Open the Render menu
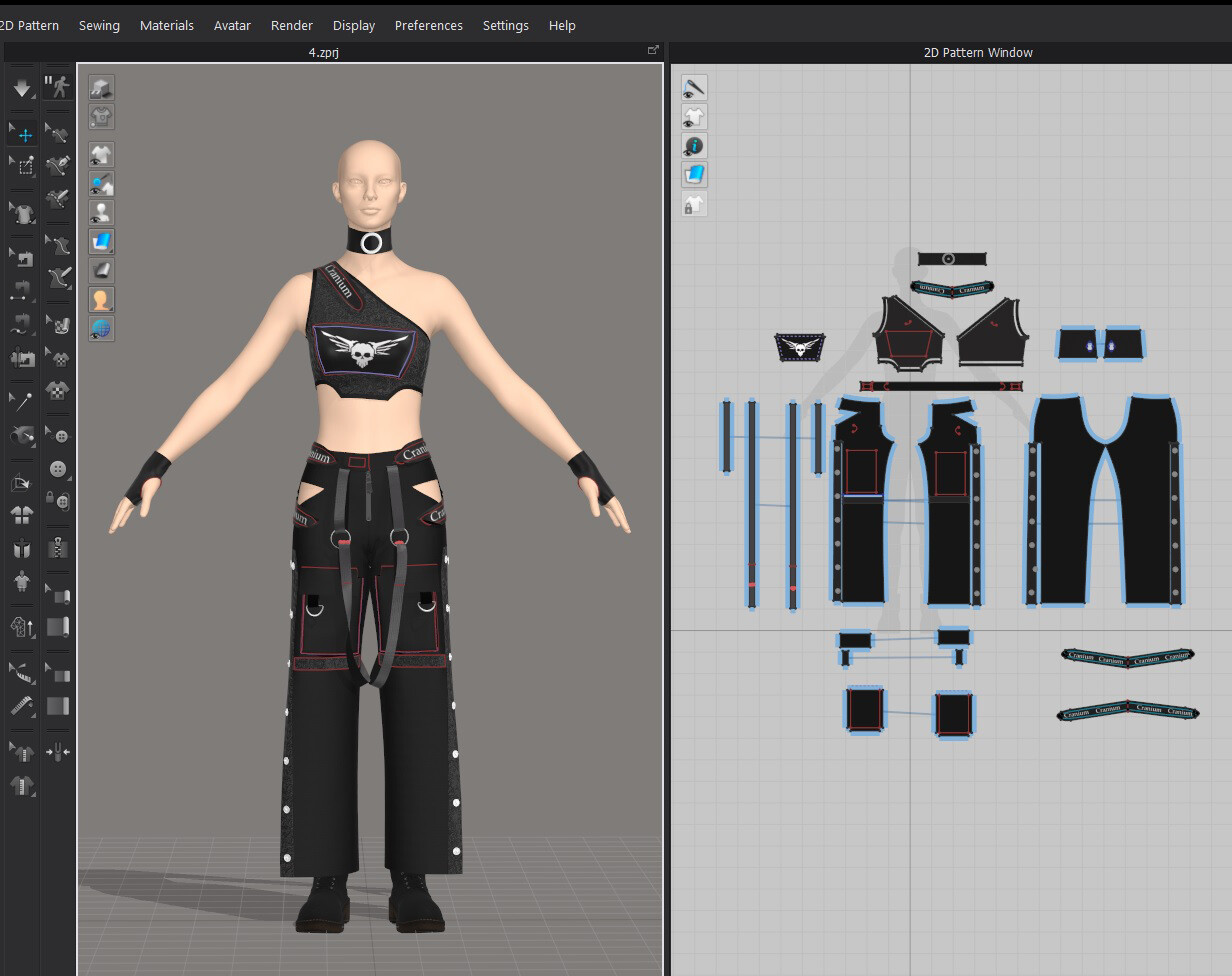 click(291, 25)
